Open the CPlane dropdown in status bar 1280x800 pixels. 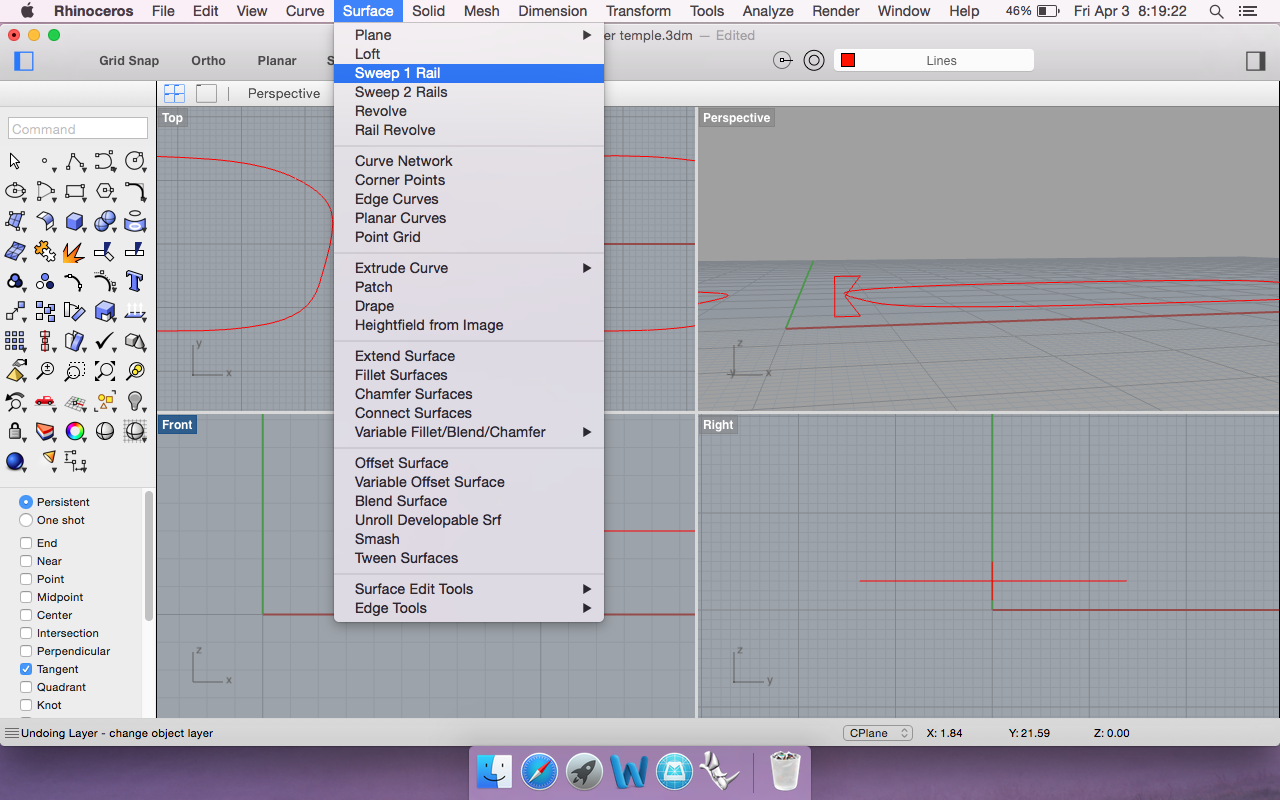(877, 733)
